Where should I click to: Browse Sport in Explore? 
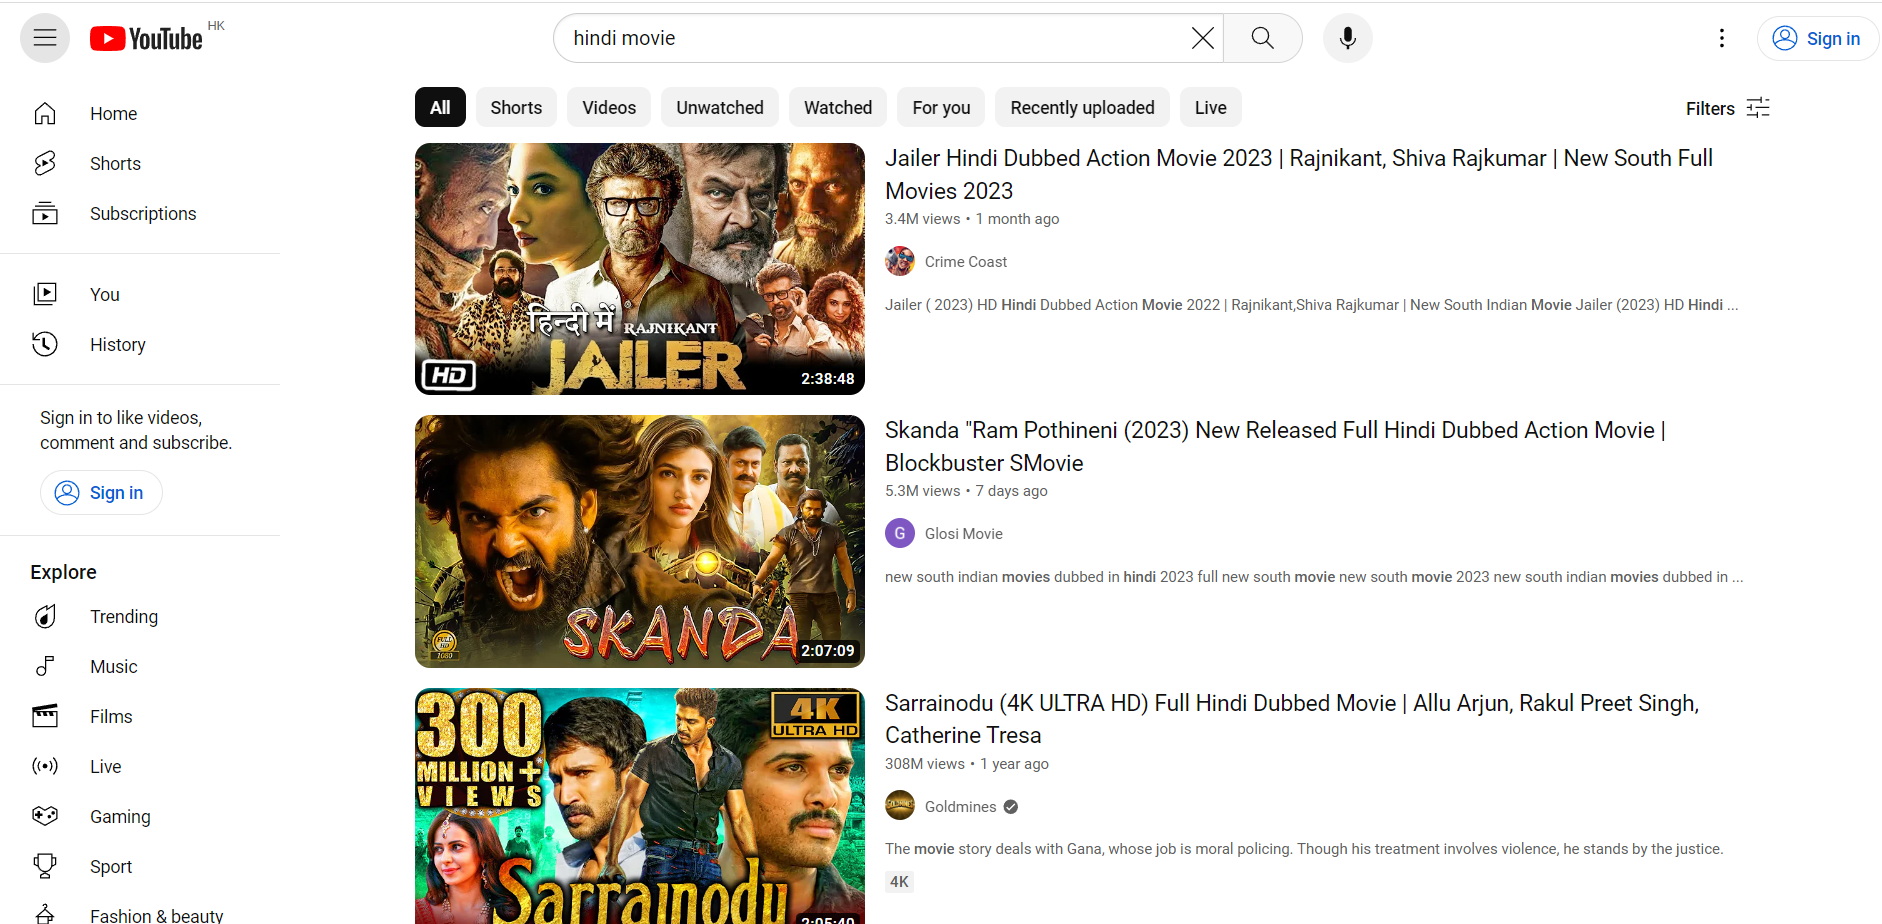coord(140,867)
